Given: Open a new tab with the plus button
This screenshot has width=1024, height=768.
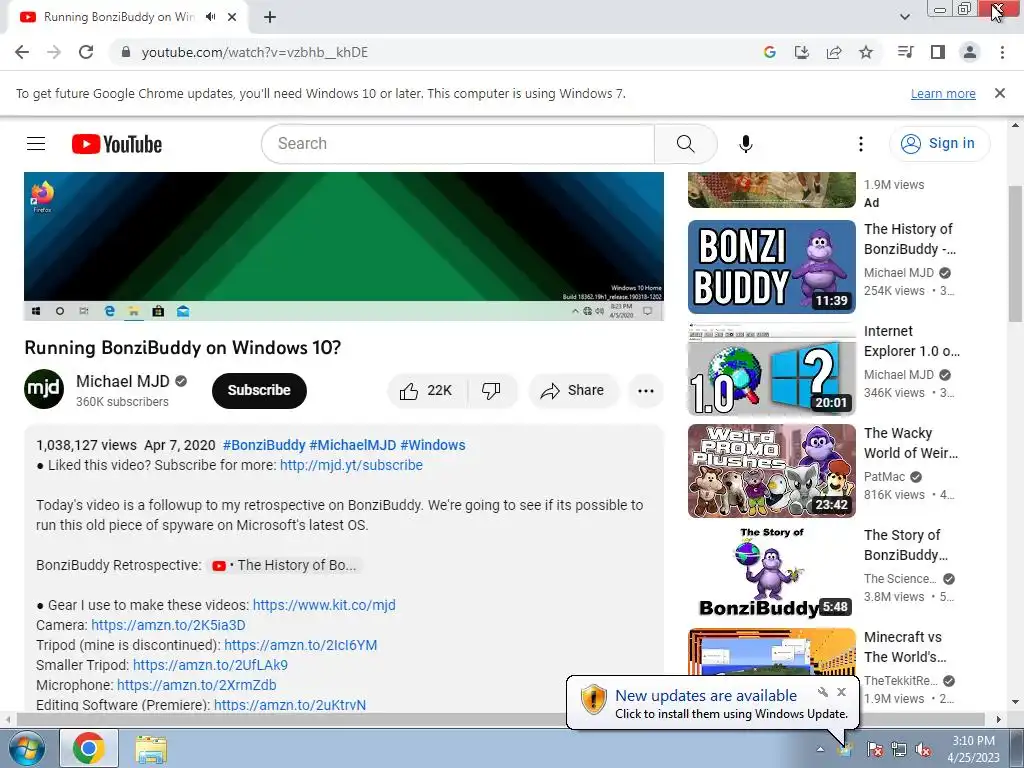Looking at the screenshot, I should 270,17.
